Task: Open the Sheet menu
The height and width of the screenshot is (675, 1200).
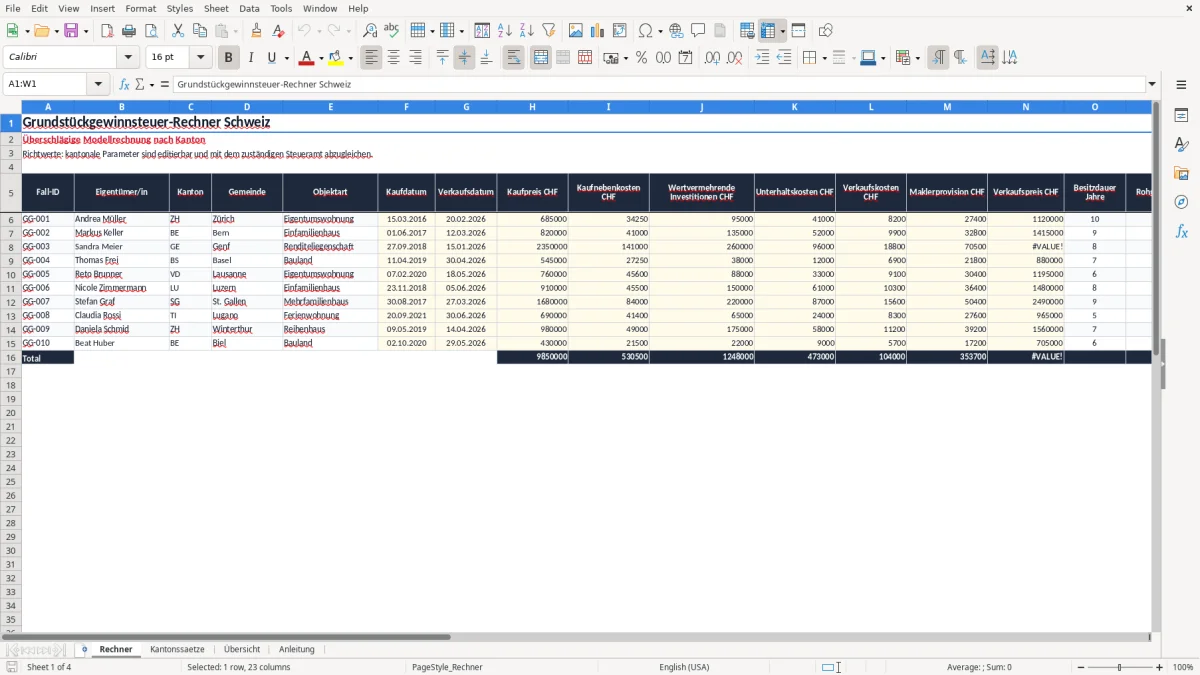Action: (216, 8)
